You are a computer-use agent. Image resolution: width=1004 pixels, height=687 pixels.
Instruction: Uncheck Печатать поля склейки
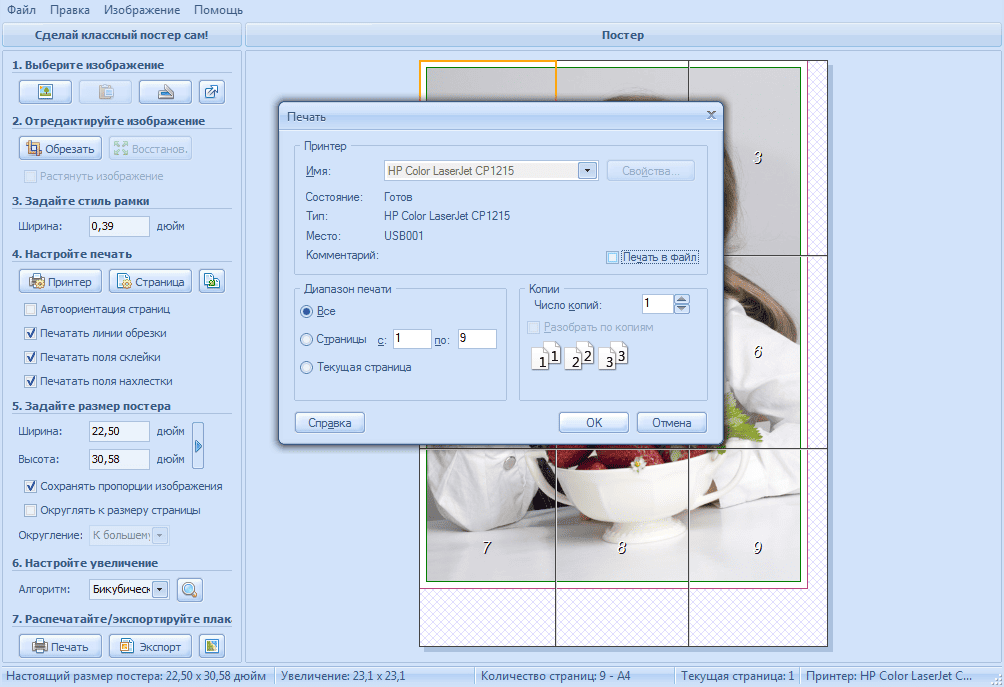[30, 357]
